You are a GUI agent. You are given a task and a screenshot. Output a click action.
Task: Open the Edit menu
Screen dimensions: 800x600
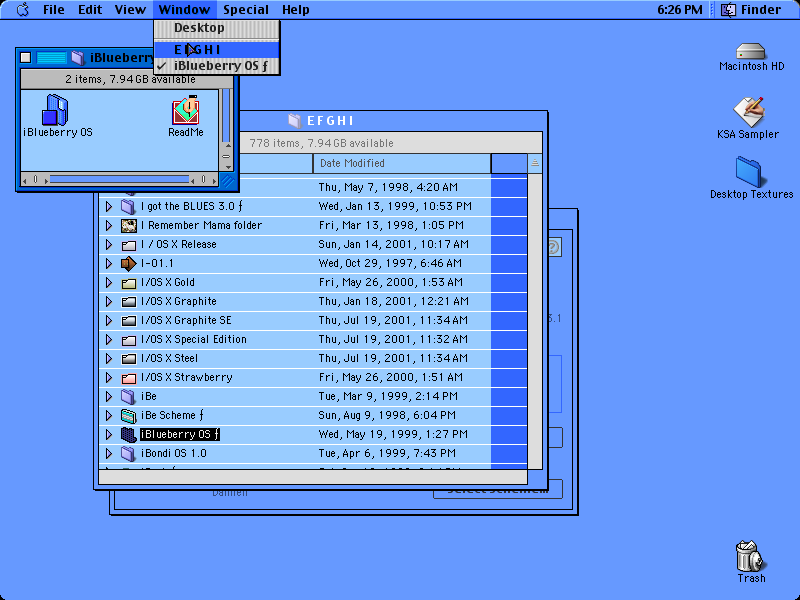coord(90,10)
